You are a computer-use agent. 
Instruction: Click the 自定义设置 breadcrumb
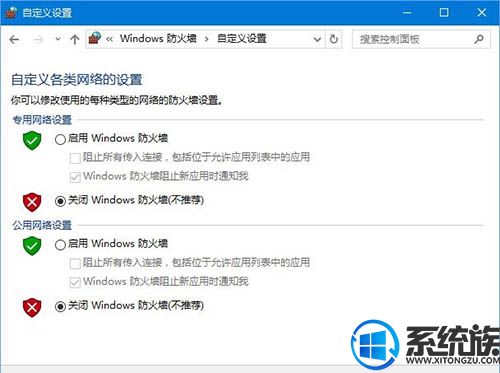point(242,39)
